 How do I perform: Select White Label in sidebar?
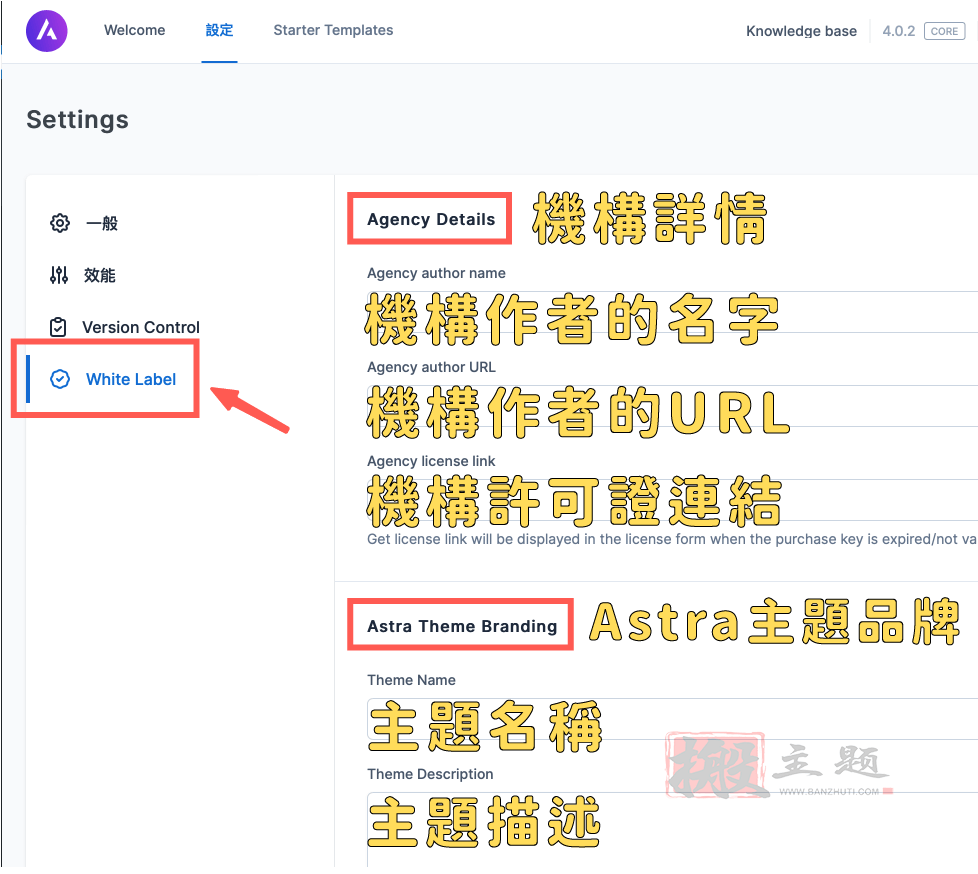[131, 379]
